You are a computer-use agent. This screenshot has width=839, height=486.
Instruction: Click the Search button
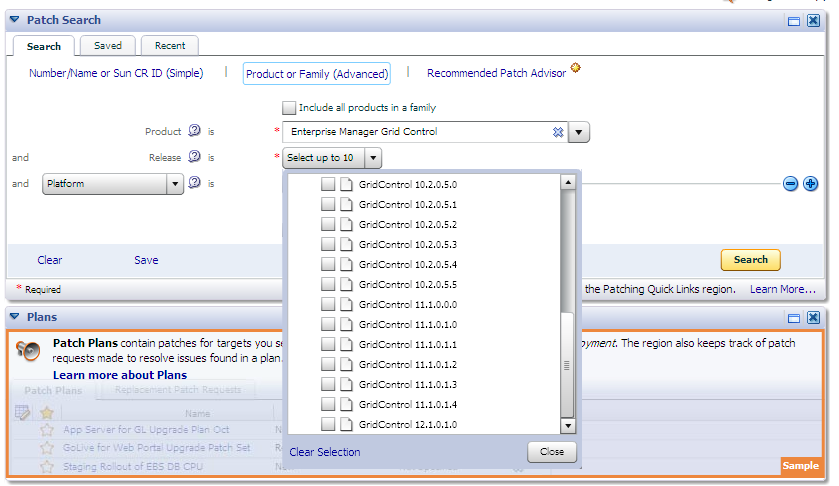point(751,260)
